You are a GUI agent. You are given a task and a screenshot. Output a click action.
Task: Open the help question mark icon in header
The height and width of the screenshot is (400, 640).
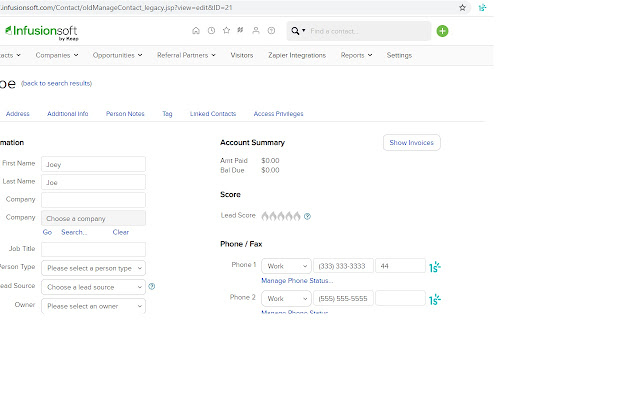[x=271, y=31]
